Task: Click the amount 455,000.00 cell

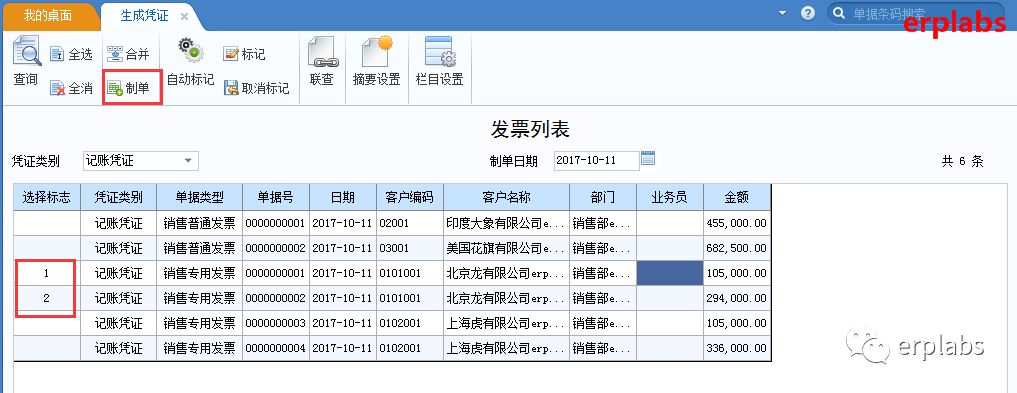Action: [x=737, y=223]
